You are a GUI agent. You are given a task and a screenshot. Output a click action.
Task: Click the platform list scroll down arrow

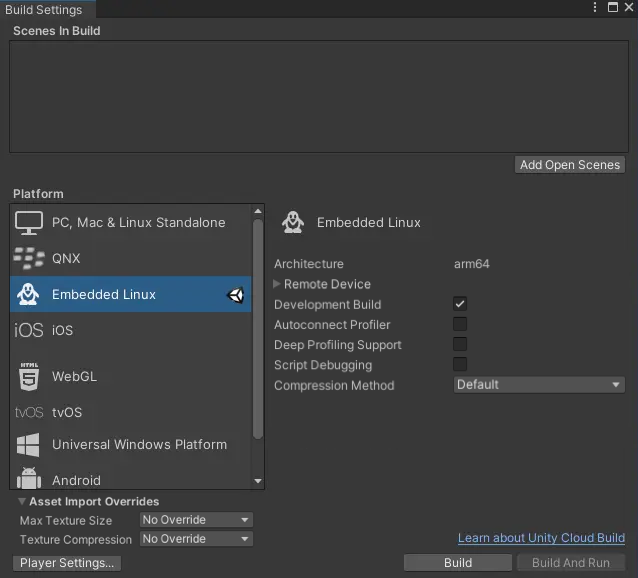pyautogui.click(x=258, y=481)
